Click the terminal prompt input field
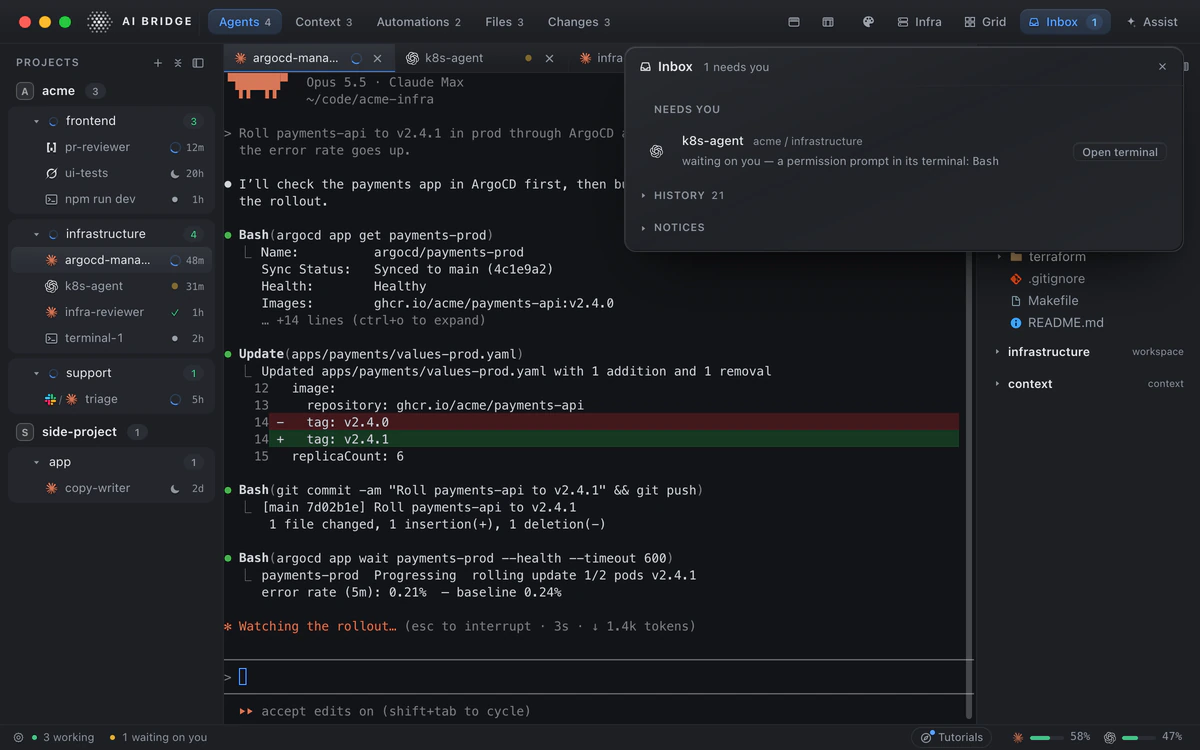Image resolution: width=1200 pixels, height=750 pixels. (x=598, y=677)
